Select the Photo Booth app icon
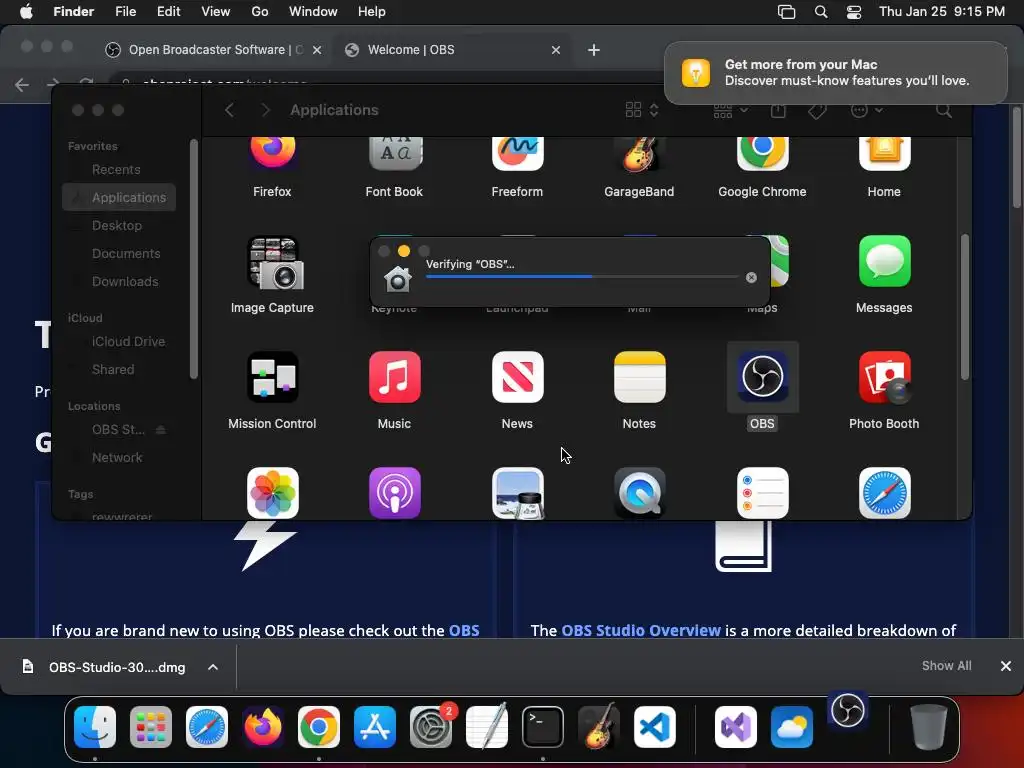 coord(884,377)
